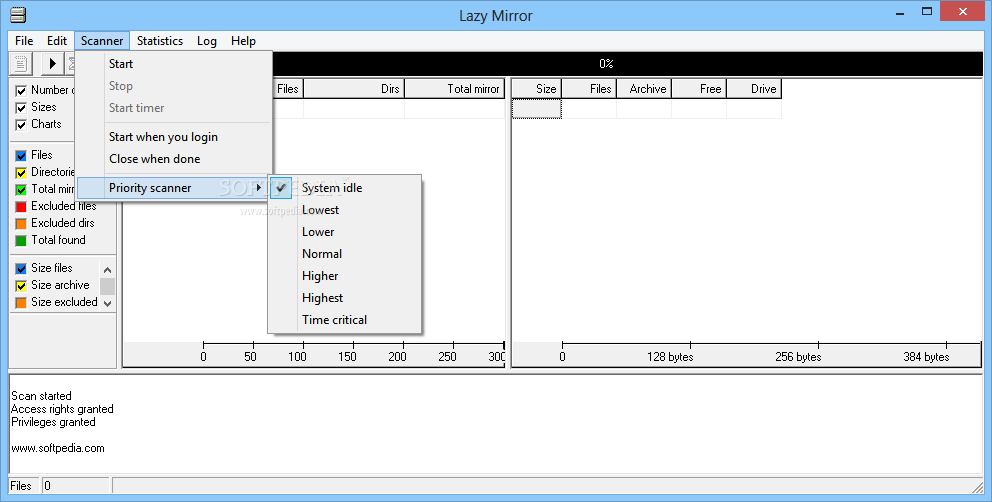
Task: Toggle the green Total found checkbox
Action: coord(21,241)
